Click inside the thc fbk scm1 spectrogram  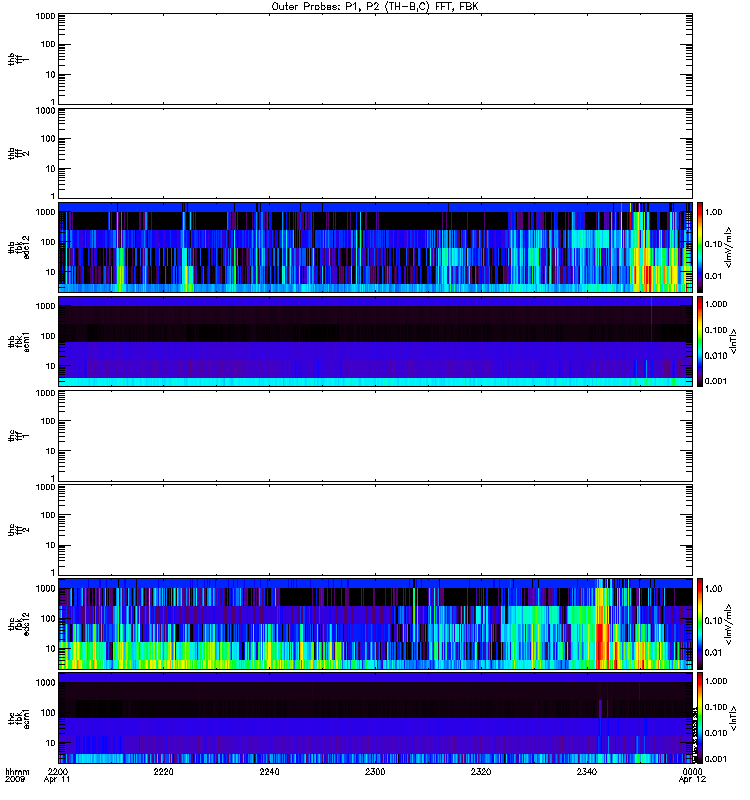375,718
